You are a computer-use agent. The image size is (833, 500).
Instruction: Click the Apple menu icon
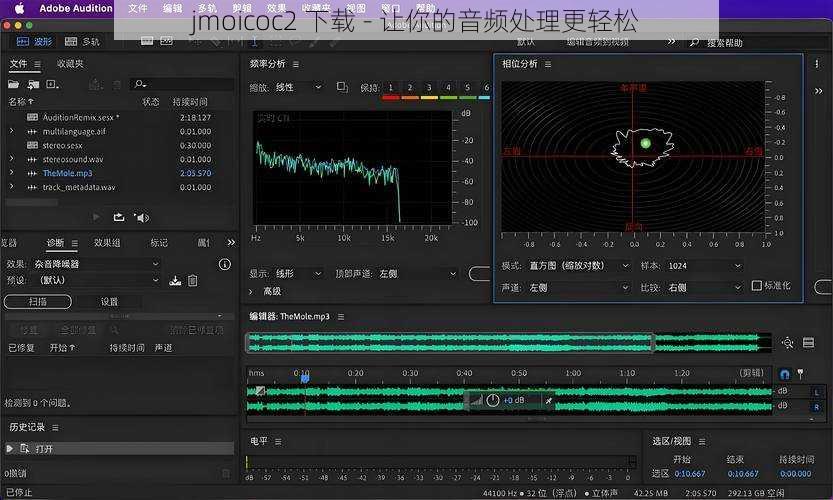tap(19, 8)
